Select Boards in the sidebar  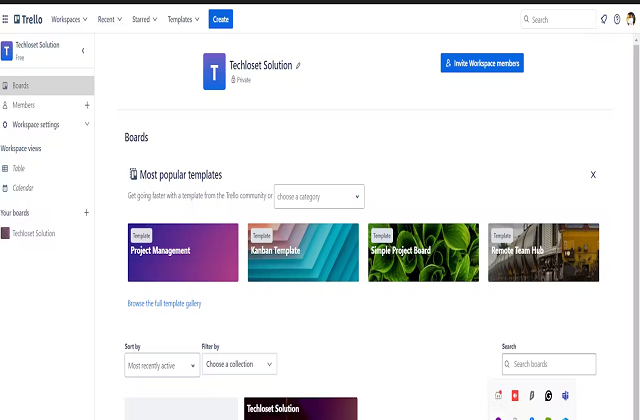tap(47, 86)
